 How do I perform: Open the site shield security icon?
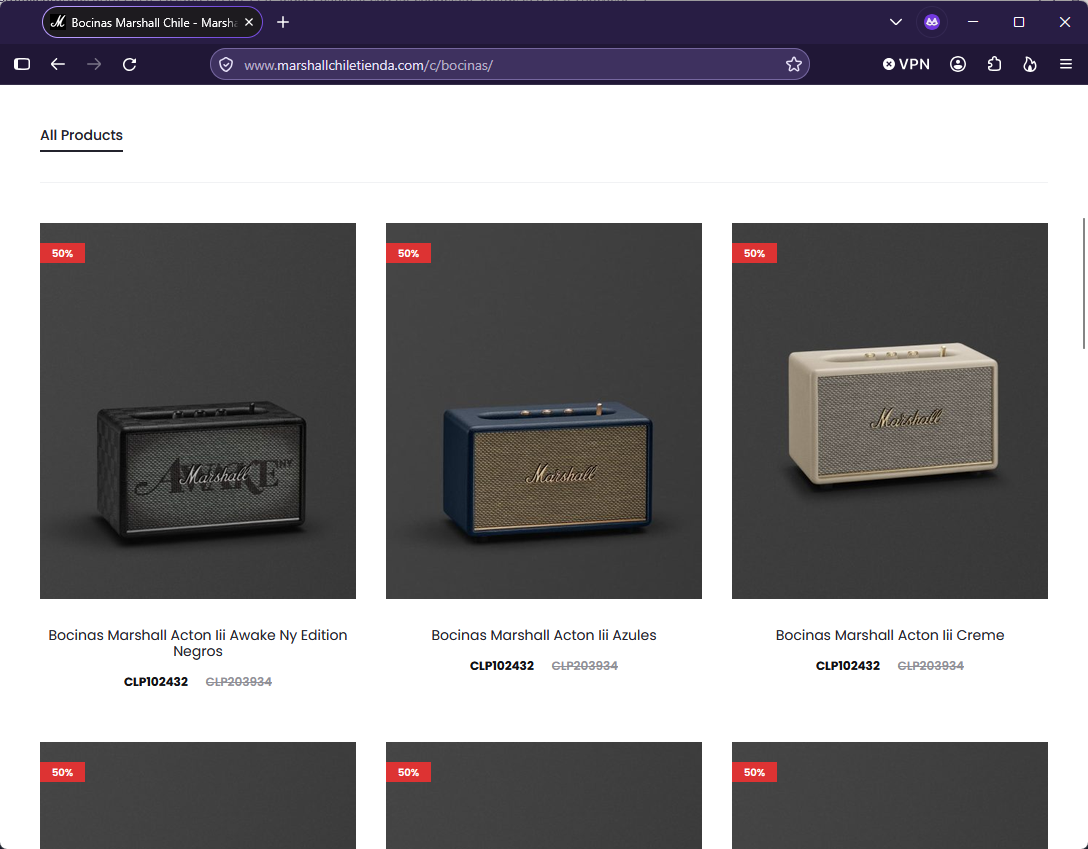226,65
